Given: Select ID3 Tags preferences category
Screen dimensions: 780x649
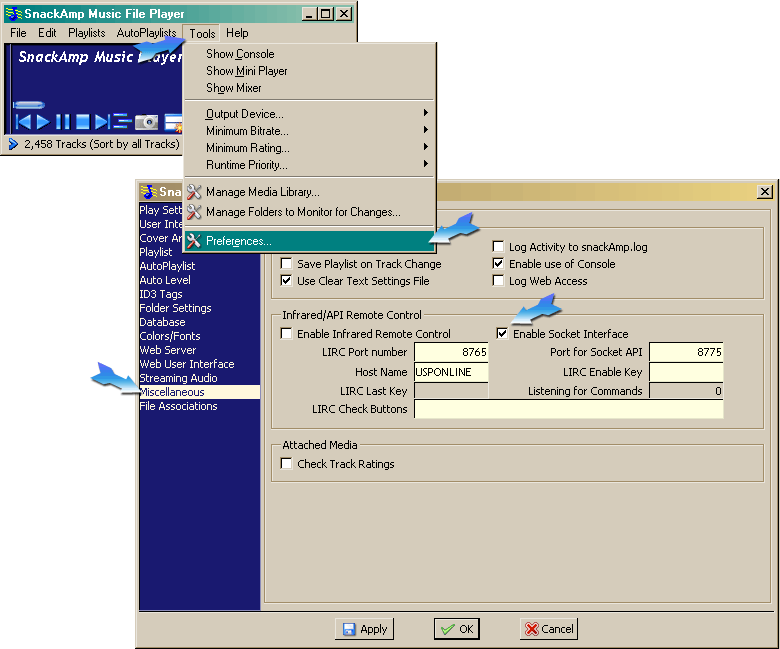Looking at the screenshot, I should (199, 294).
